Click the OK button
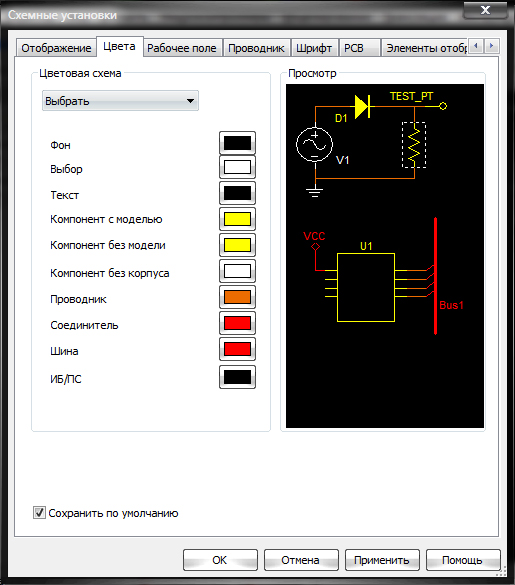 [220, 560]
